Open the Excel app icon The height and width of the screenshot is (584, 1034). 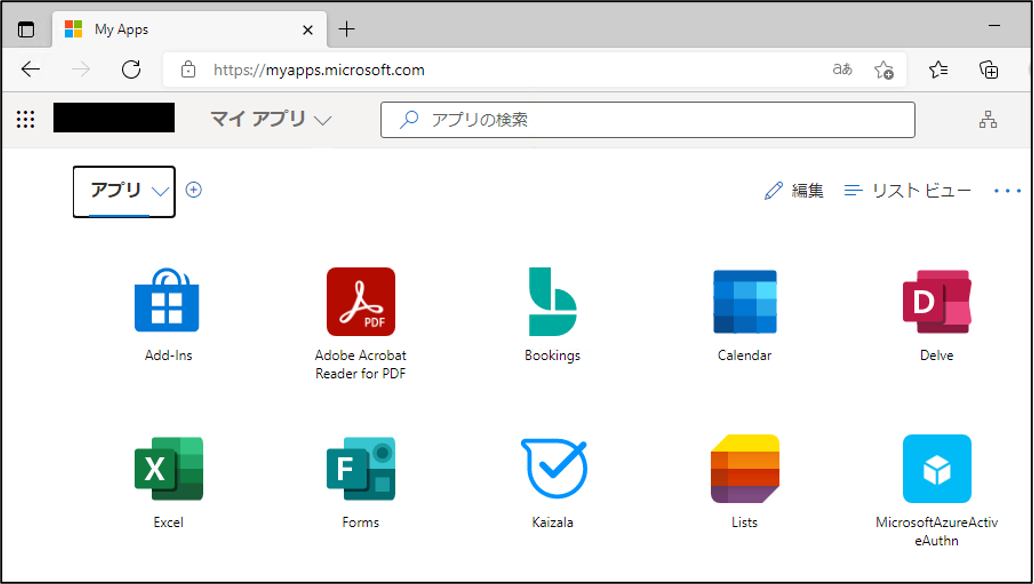point(168,468)
